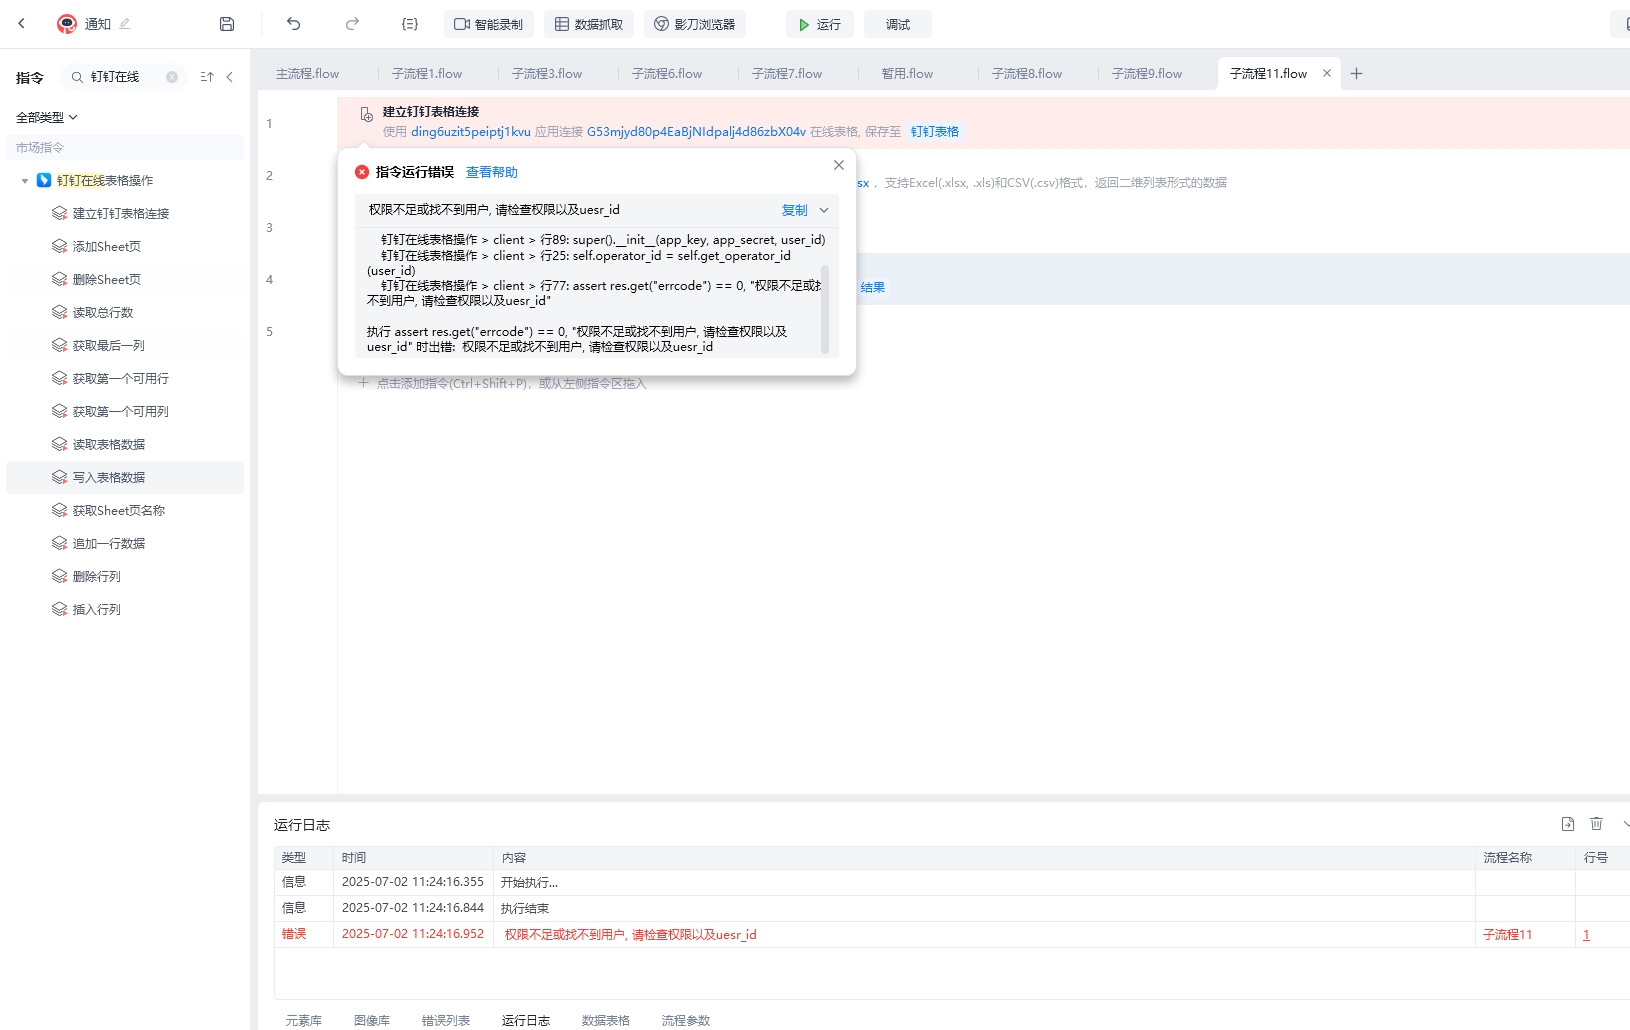Select 读取表格数据 command
The width and height of the screenshot is (1630, 1030).
(x=109, y=445)
